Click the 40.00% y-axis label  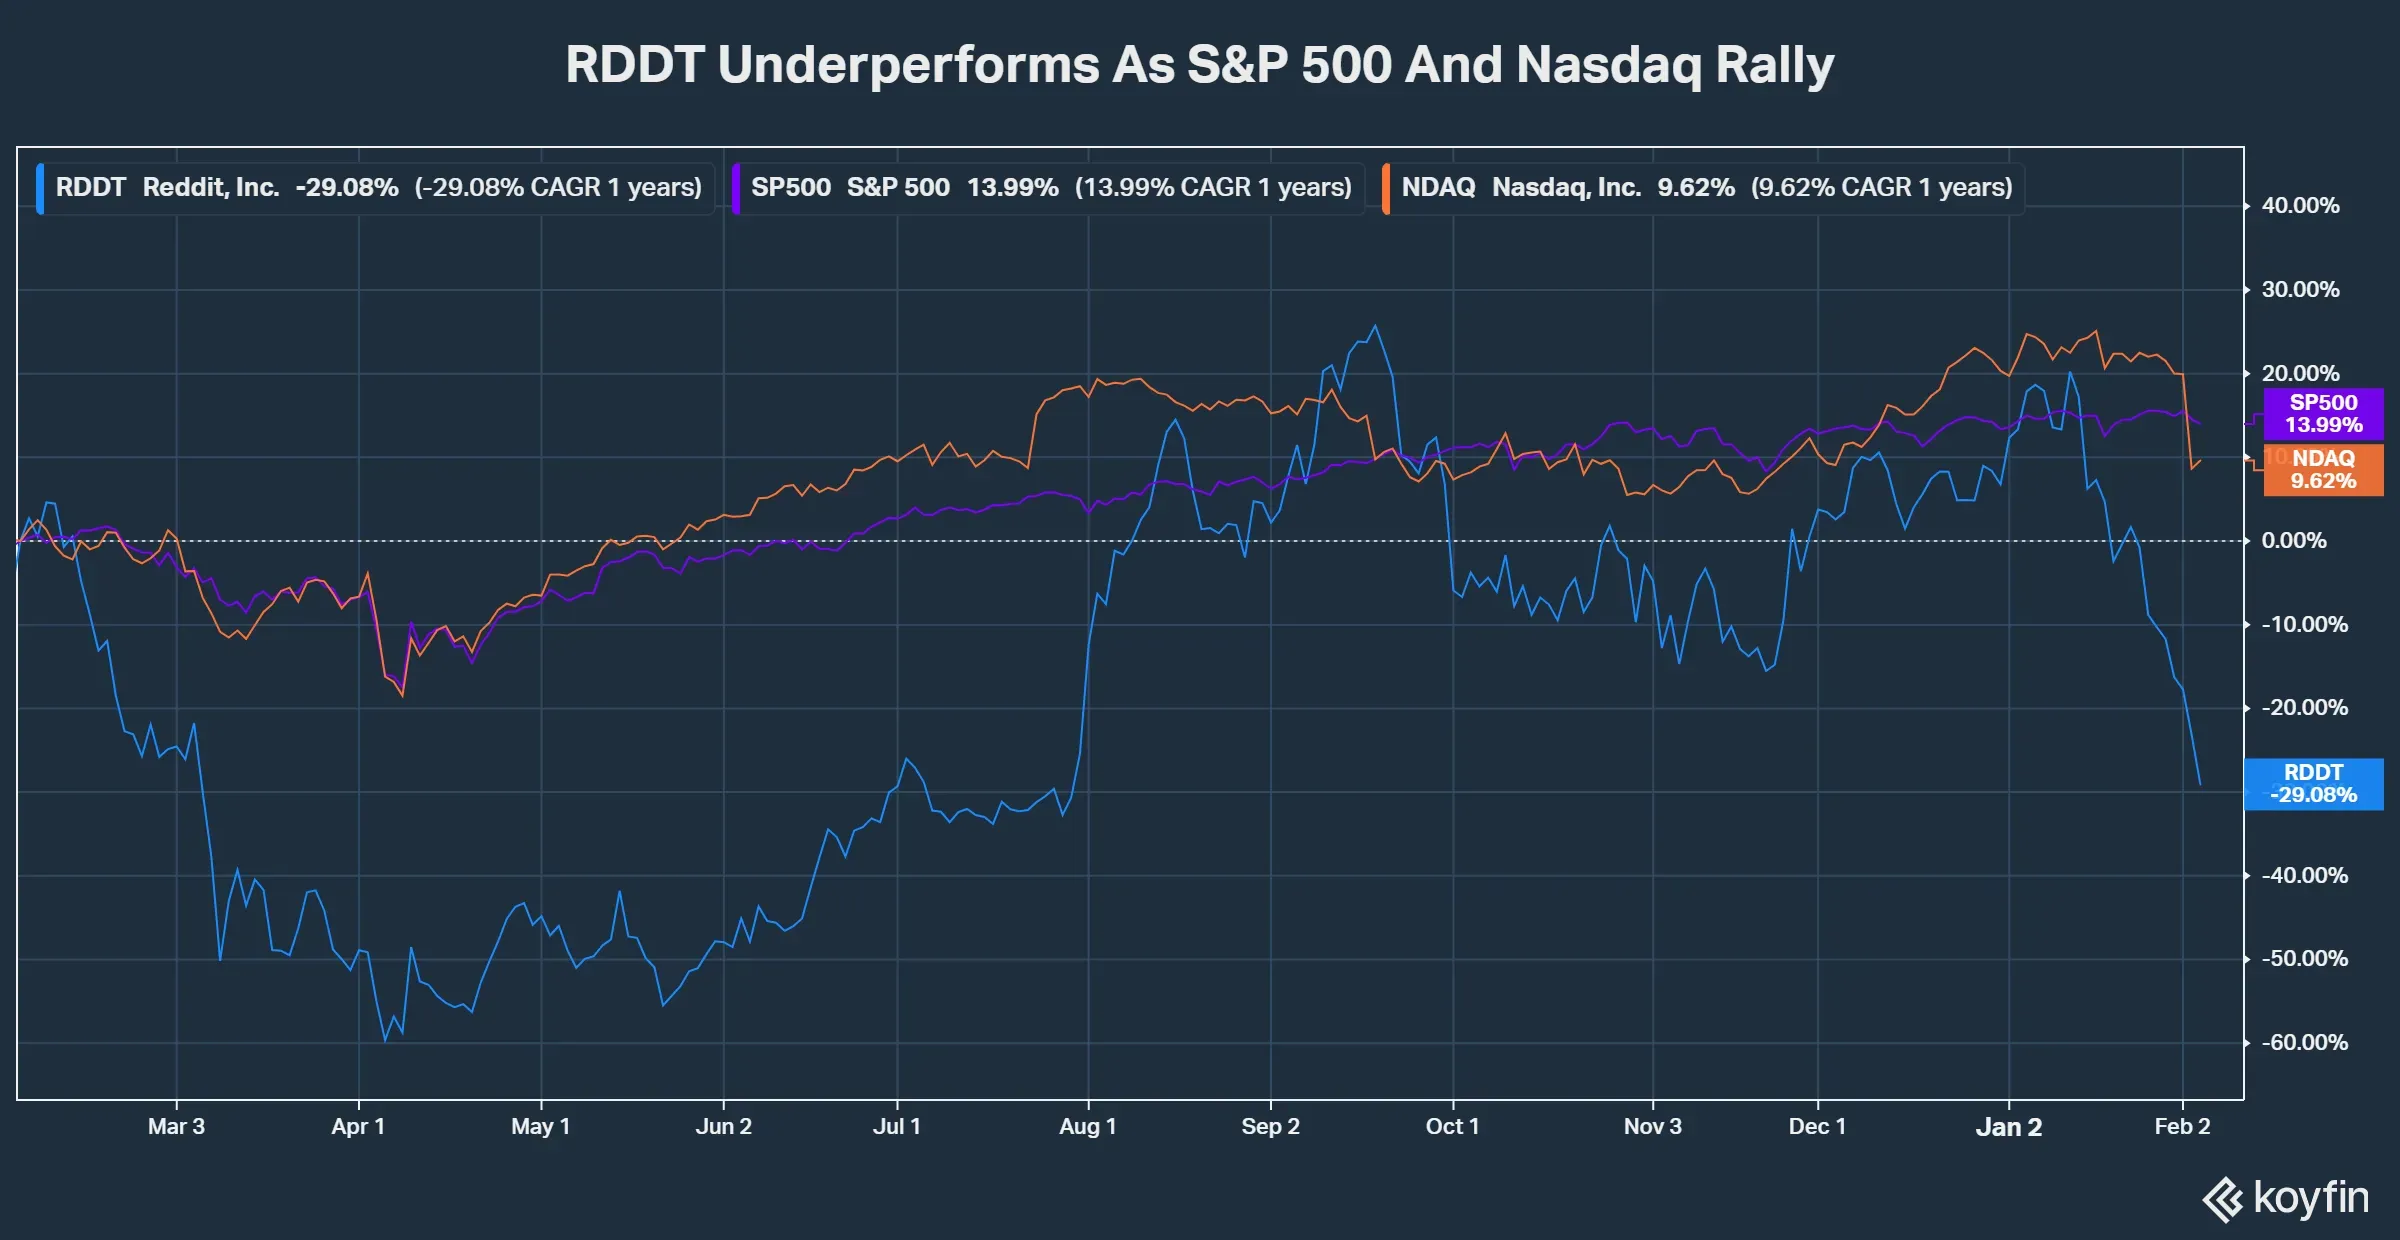coord(2300,206)
